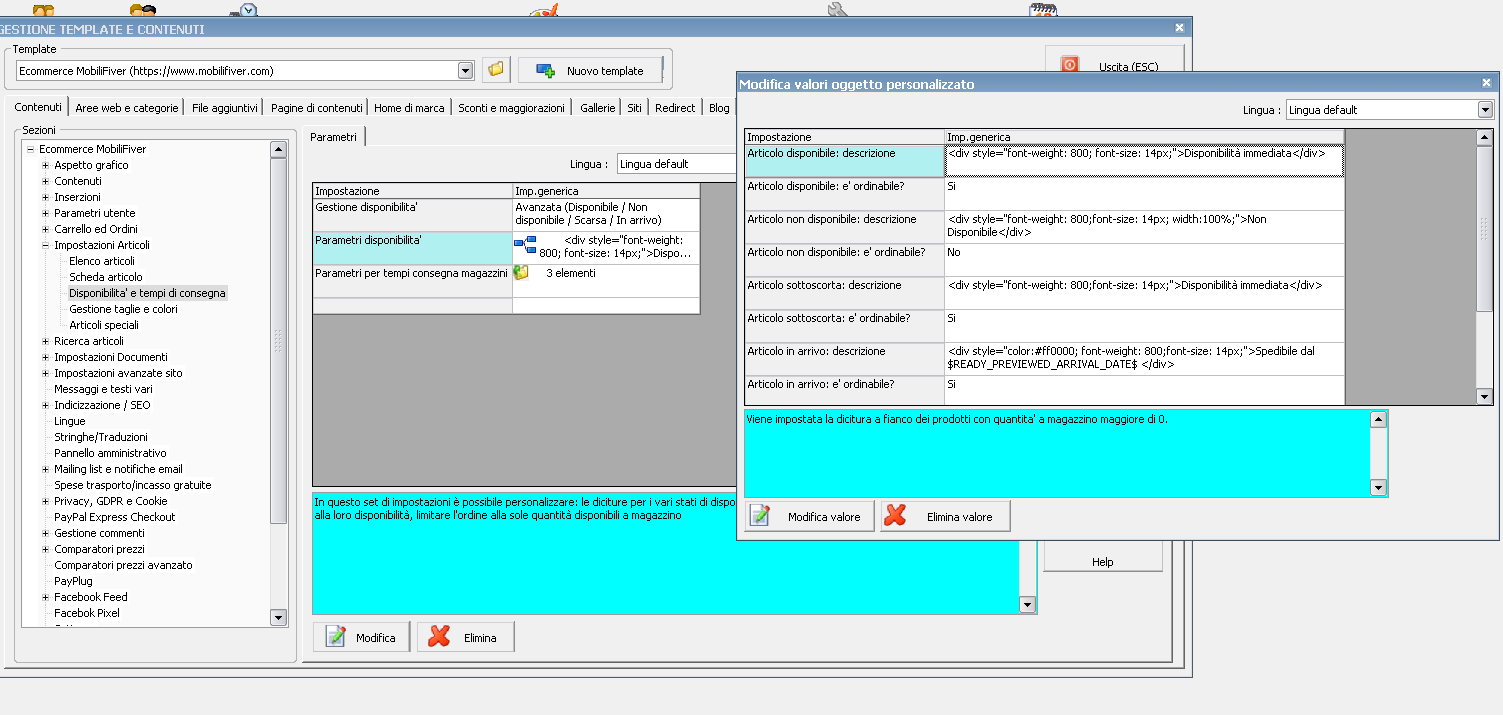
Task: Select Scheda articolo in the tree
Action: tap(106, 277)
